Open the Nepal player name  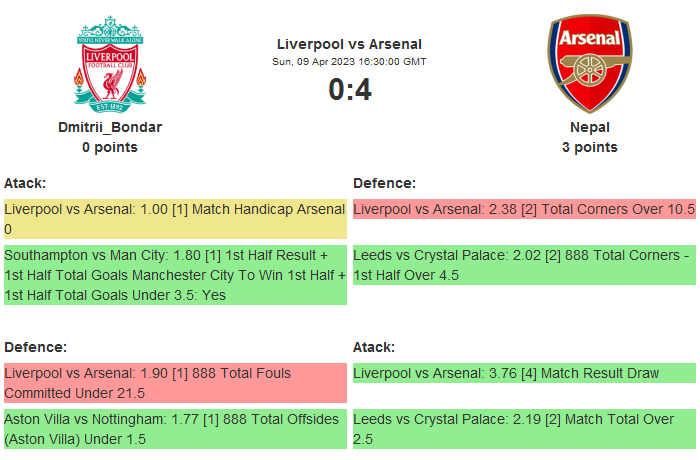point(590,127)
